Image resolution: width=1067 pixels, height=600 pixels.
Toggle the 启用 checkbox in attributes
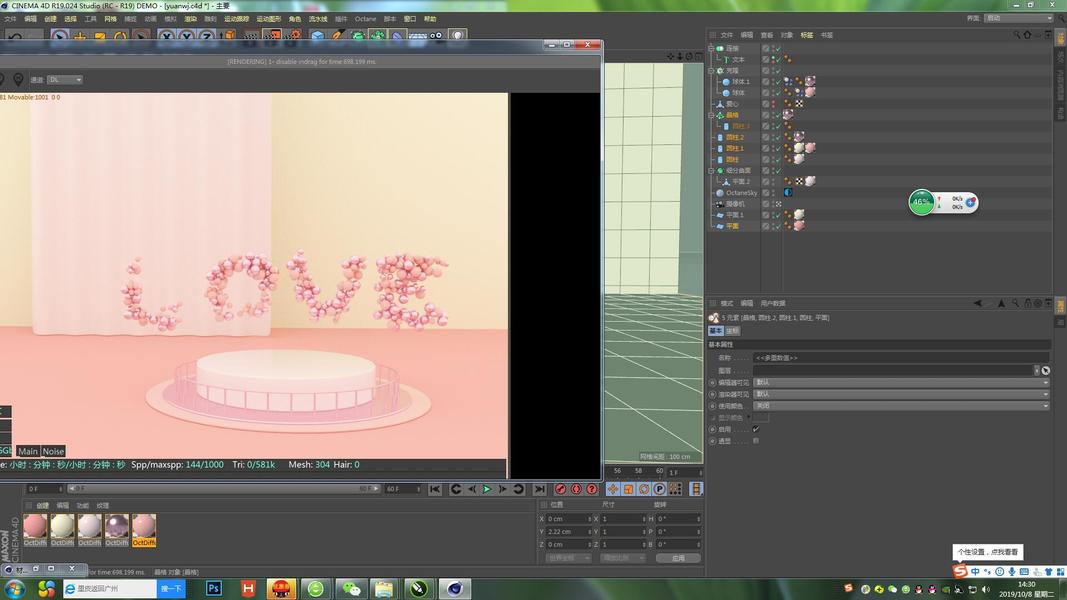pos(756,429)
